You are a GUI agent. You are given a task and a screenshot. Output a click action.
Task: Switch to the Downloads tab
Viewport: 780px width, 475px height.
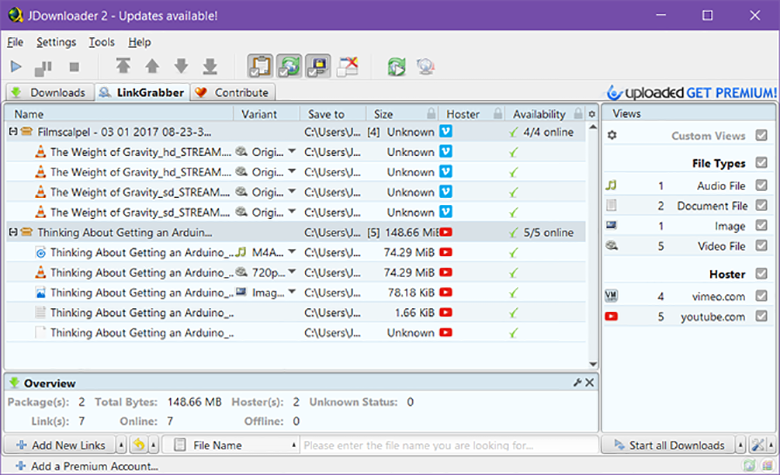[50, 93]
